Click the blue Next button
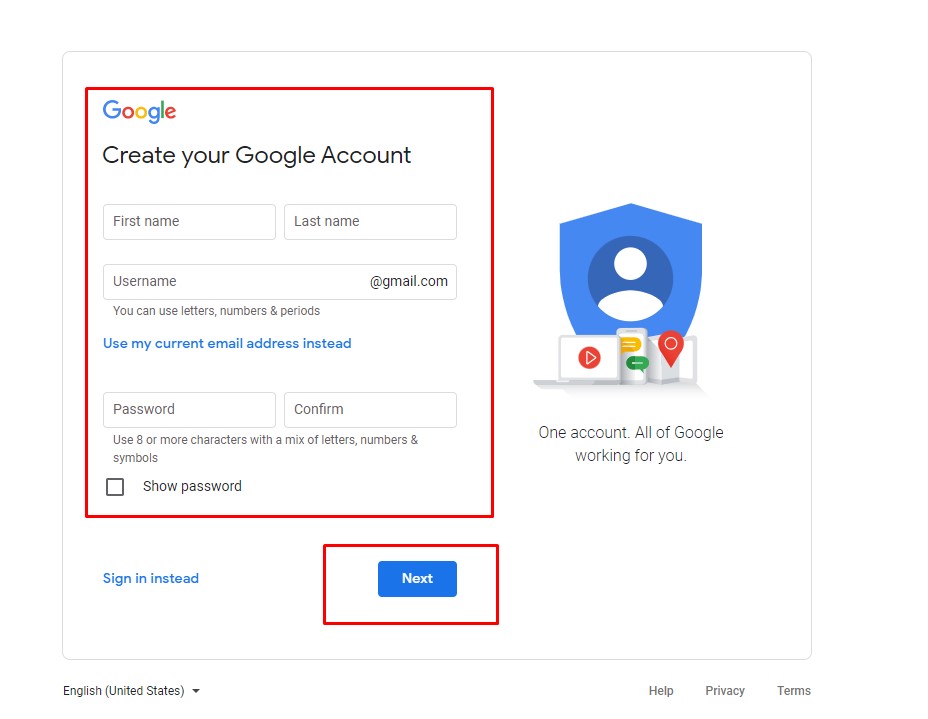 tap(417, 579)
